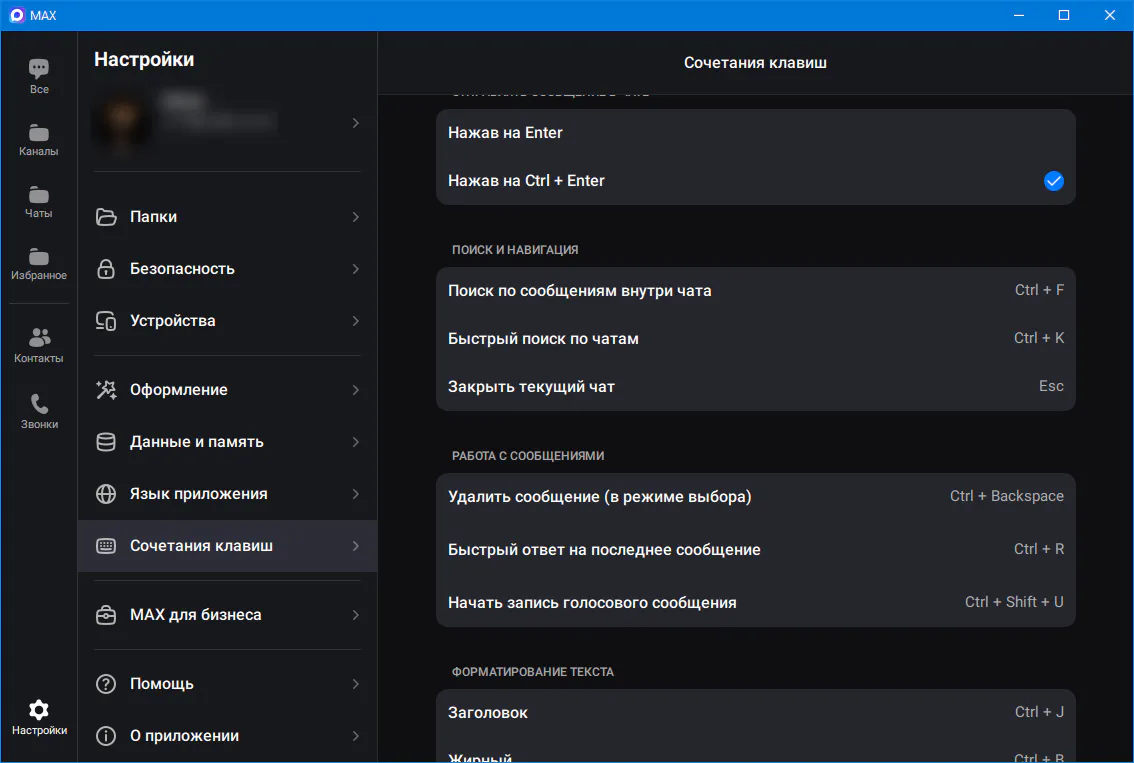Open the Чаты folder in sidebar
Viewport: 1134px width, 763px height.
tap(39, 195)
